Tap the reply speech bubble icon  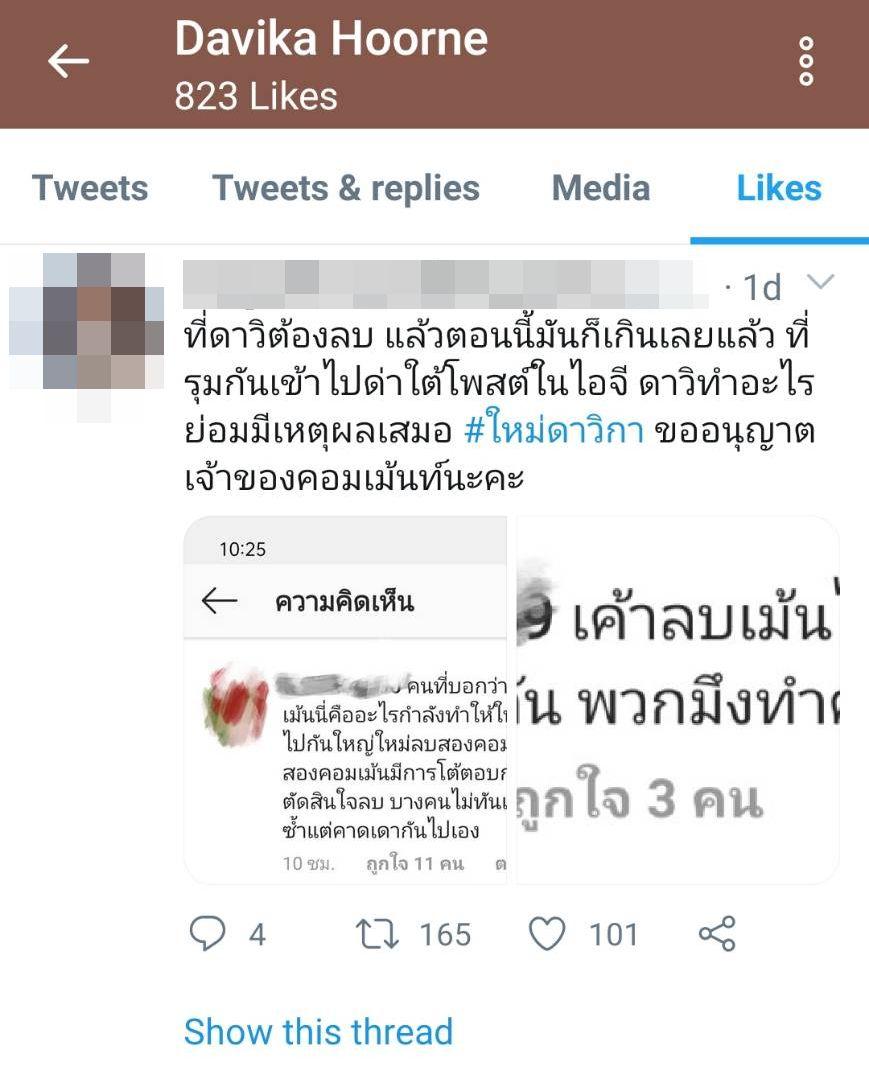click(x=208, y=933)
